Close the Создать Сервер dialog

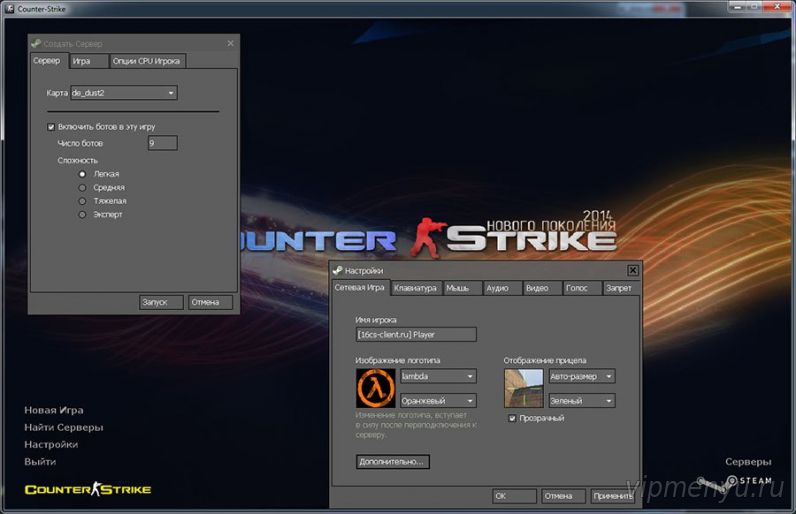(230, 44)
